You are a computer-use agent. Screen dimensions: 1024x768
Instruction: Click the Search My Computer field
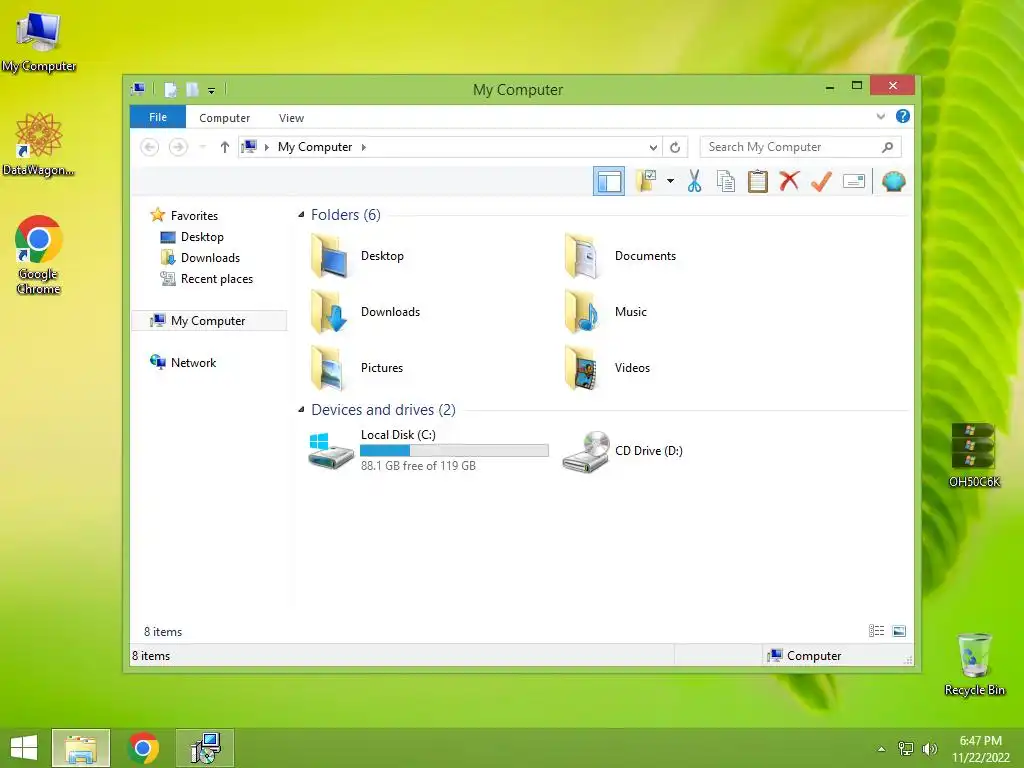pos(800,147)
